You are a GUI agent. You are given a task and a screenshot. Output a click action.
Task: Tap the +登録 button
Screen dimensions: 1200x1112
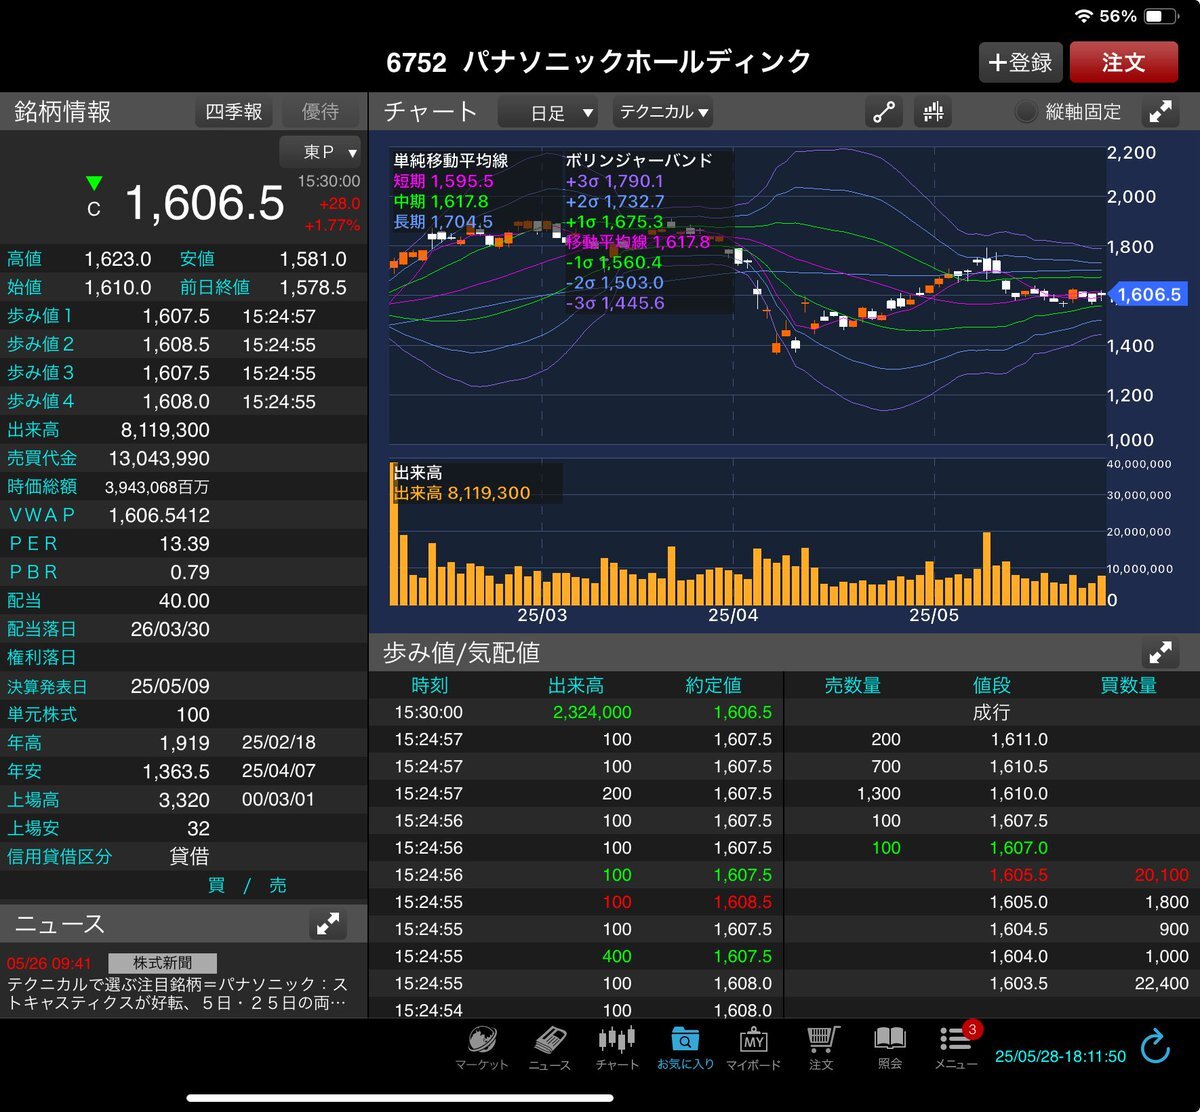tap(1020, 62)
